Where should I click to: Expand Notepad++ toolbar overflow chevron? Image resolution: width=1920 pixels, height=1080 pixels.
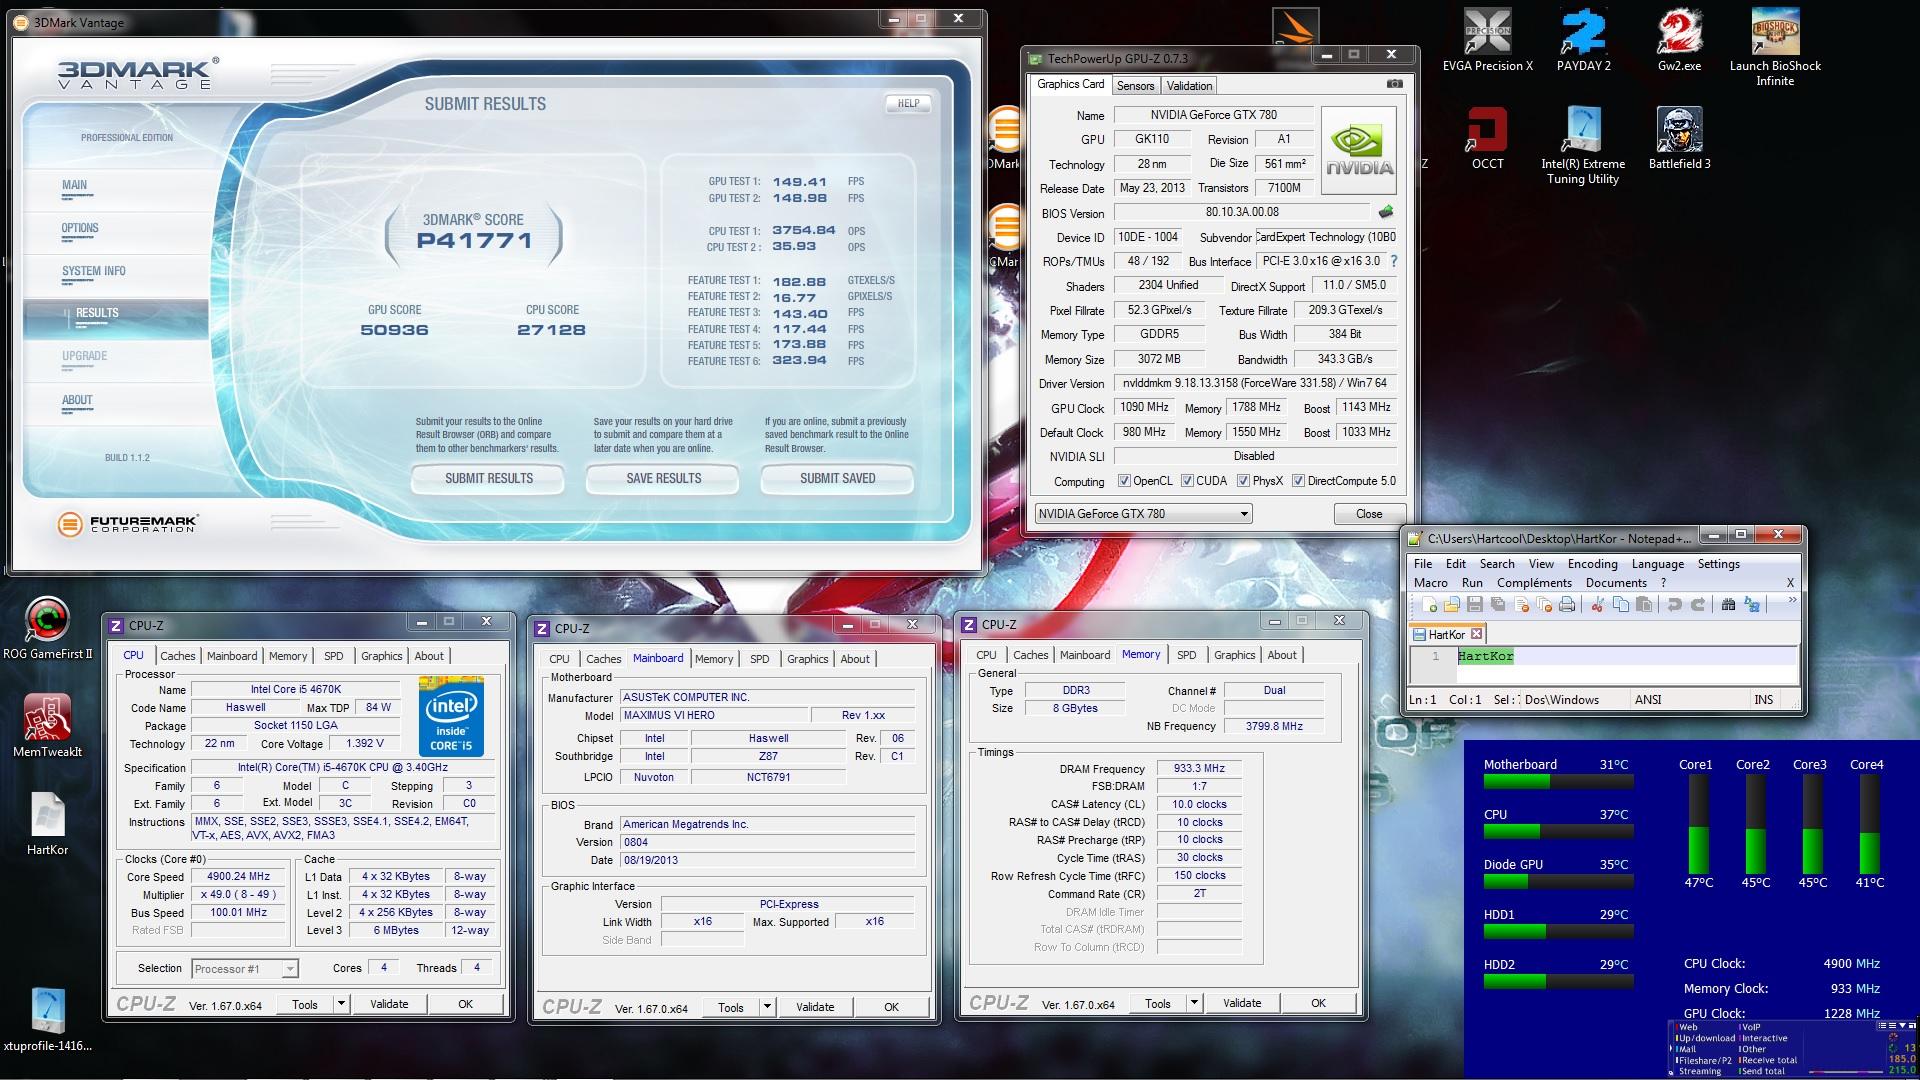coord(1792,600)
